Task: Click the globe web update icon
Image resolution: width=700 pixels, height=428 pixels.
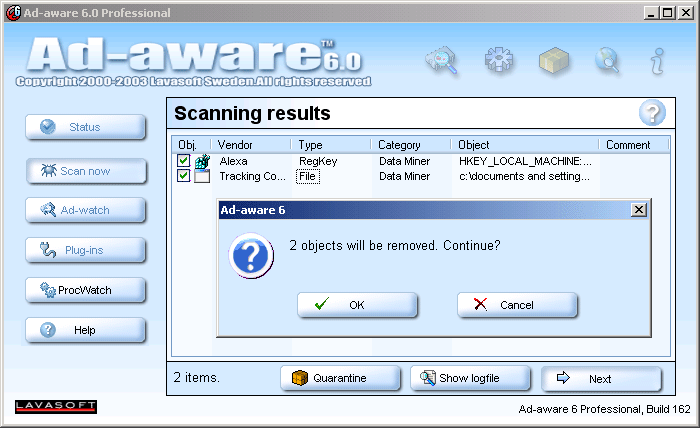Action: click(607, 61)
